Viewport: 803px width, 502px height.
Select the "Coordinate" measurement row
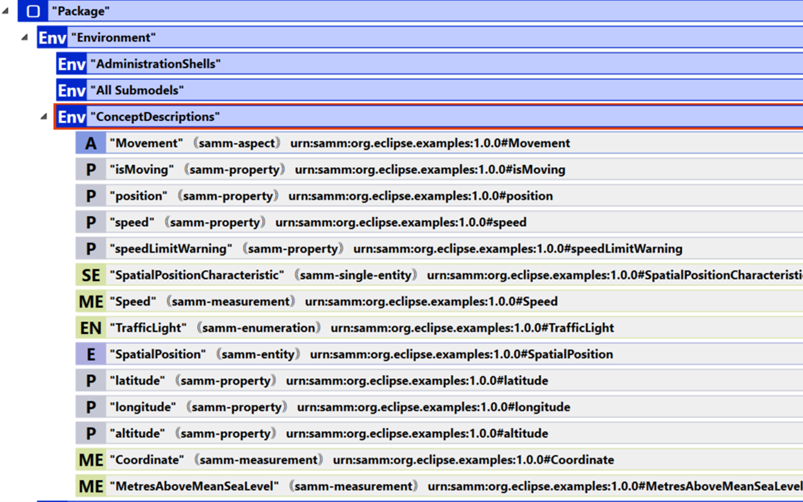(439, 459)
